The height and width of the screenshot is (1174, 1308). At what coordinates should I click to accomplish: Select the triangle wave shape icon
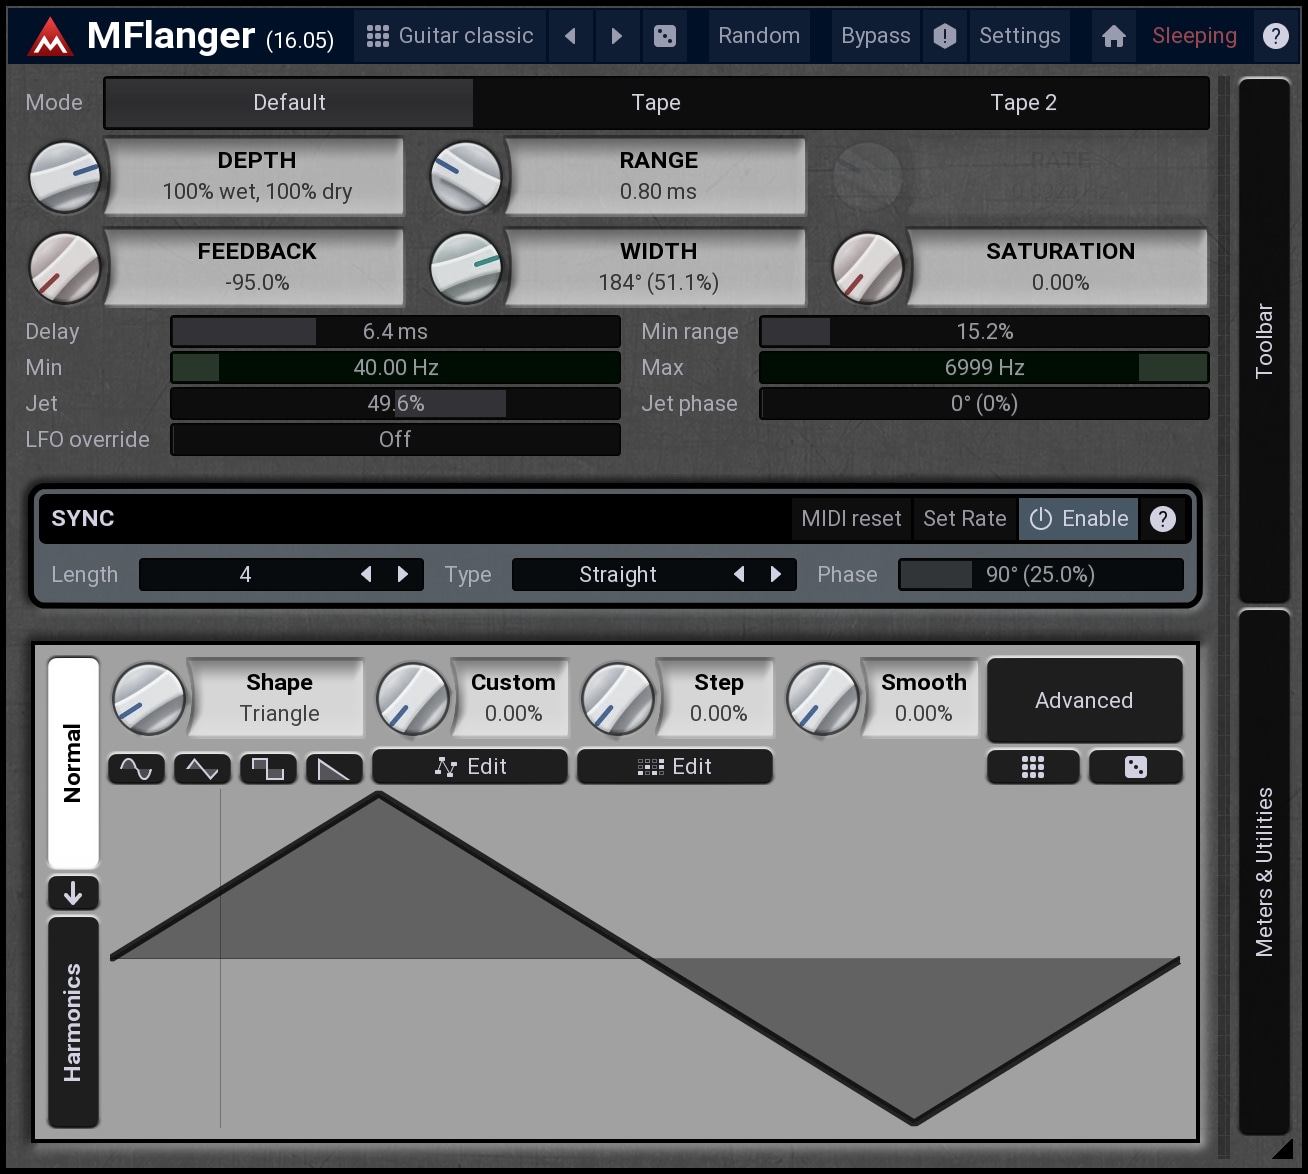tap(202, 768)
